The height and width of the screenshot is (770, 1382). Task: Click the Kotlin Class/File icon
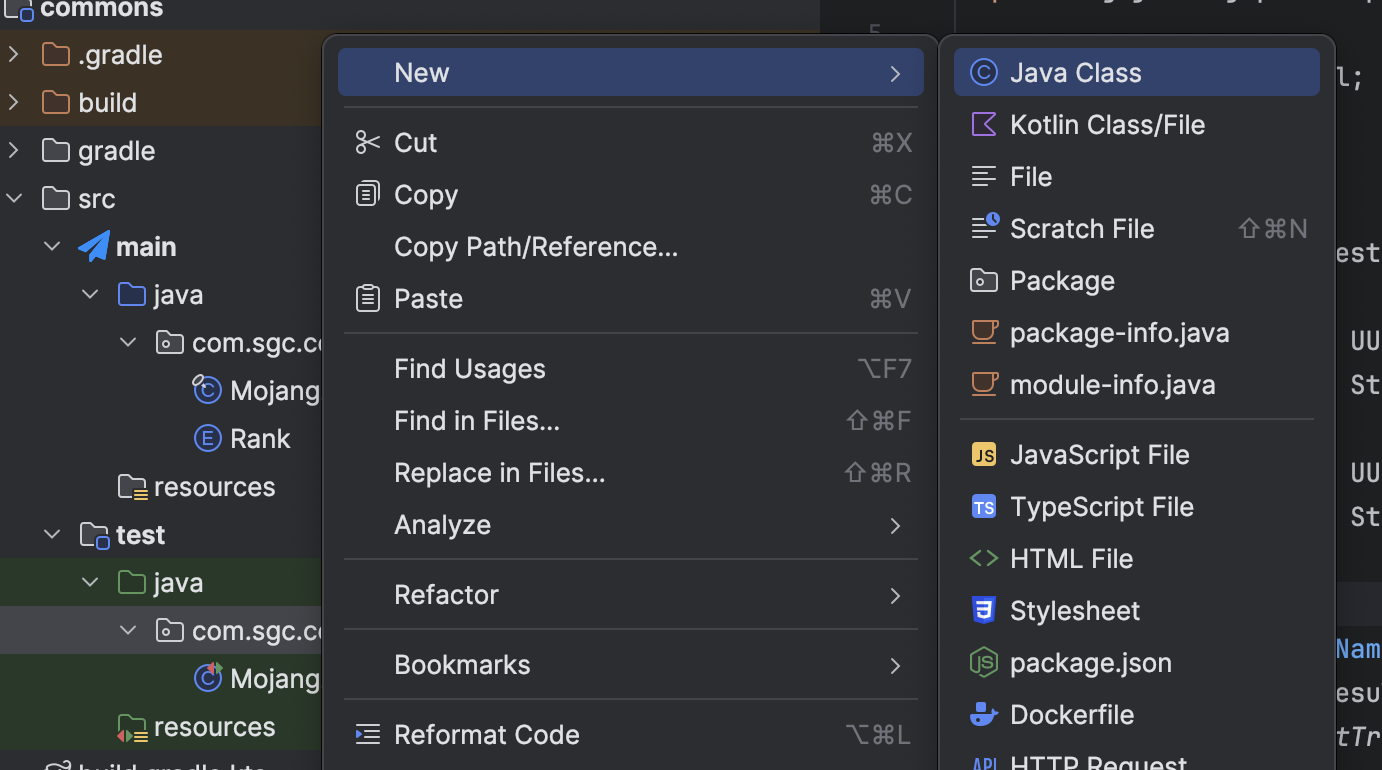coord(984,125)
